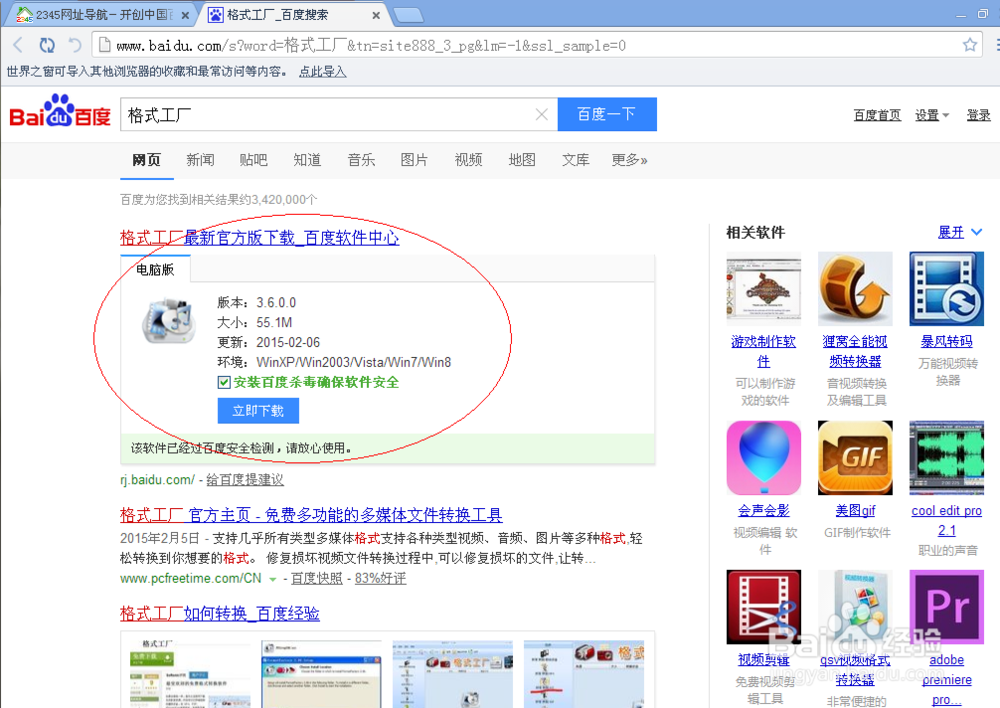The width and height of the screenshot is (1000, 708).
Task: Click the 83%好评 rating link
Action: click(380, 578)
